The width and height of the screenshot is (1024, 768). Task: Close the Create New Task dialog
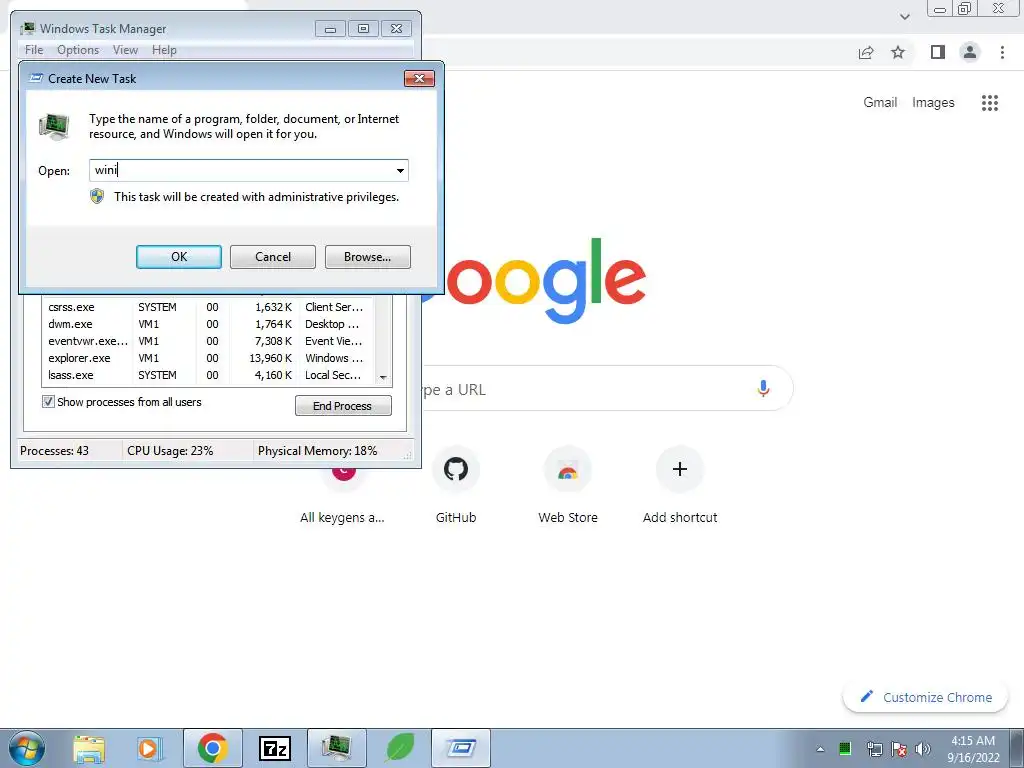[419, 78]
